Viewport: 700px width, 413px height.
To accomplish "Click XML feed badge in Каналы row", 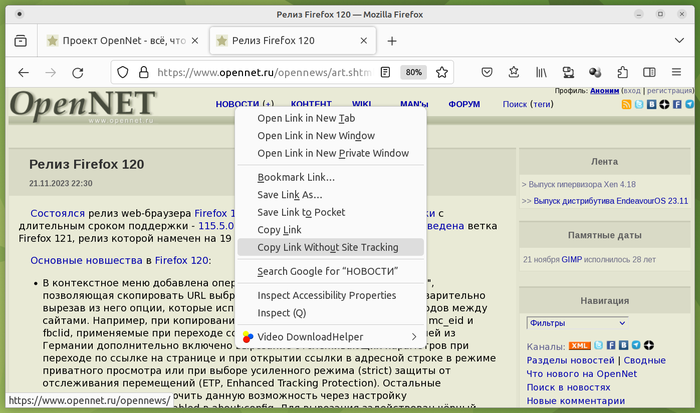I will tap(579, 346).
